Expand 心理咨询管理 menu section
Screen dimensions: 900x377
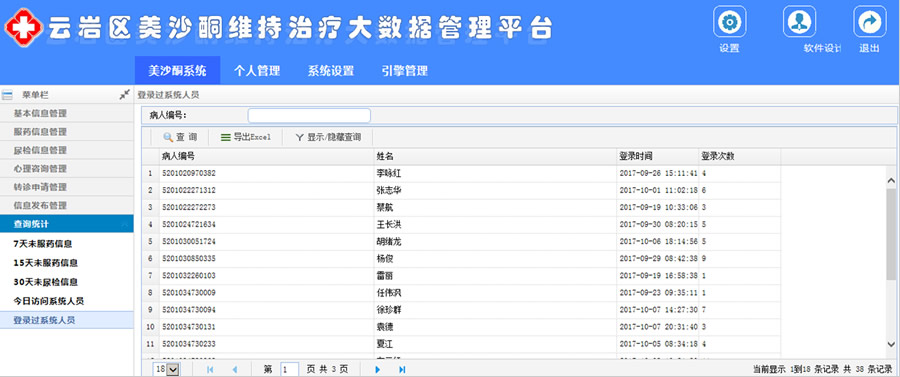pos(67,169)
